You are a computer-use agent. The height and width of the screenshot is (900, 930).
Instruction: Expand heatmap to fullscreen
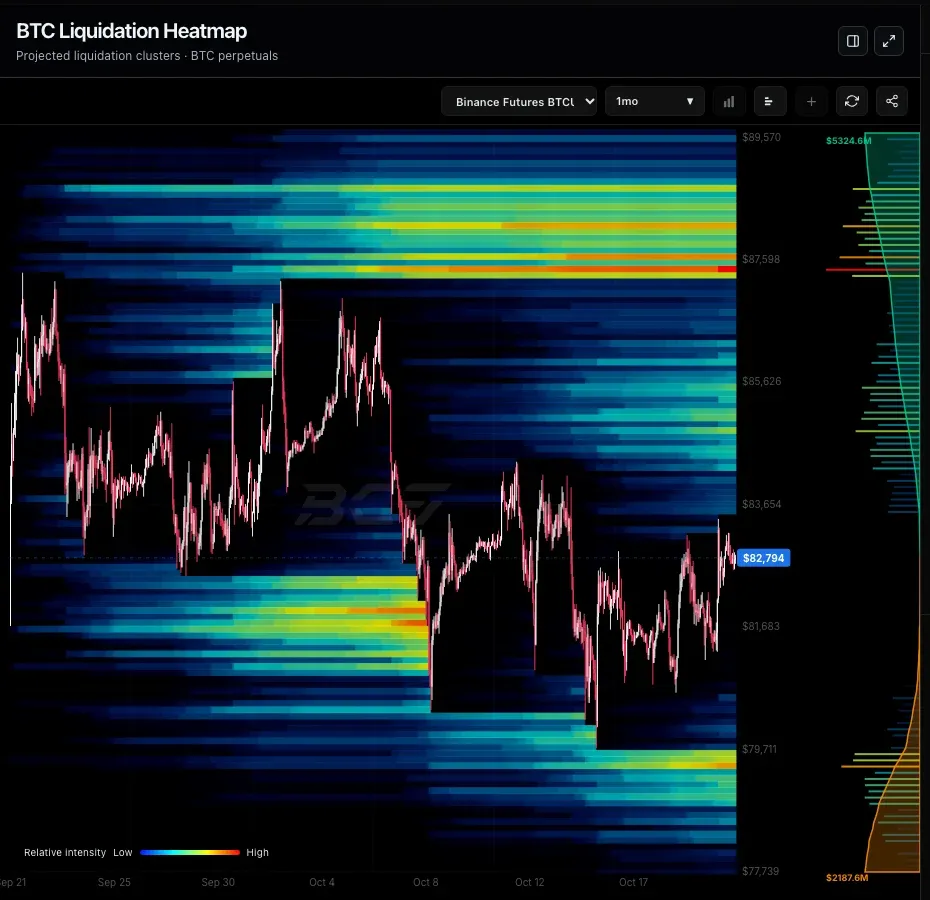pyautogui.click(x=888, y=41)
